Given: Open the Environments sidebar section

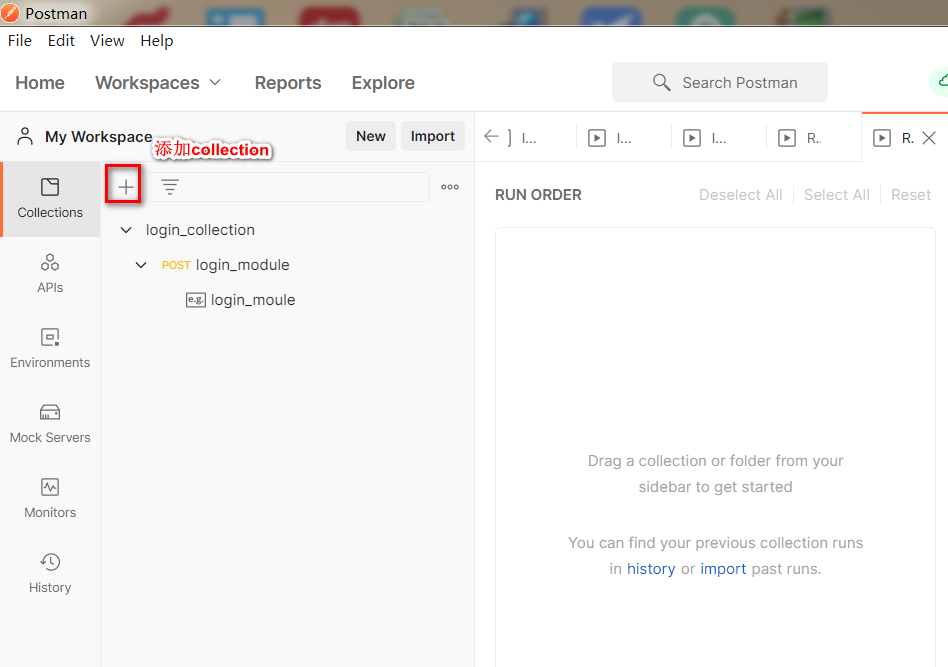Looking at the screenshot, I should [x=50, y=349].
